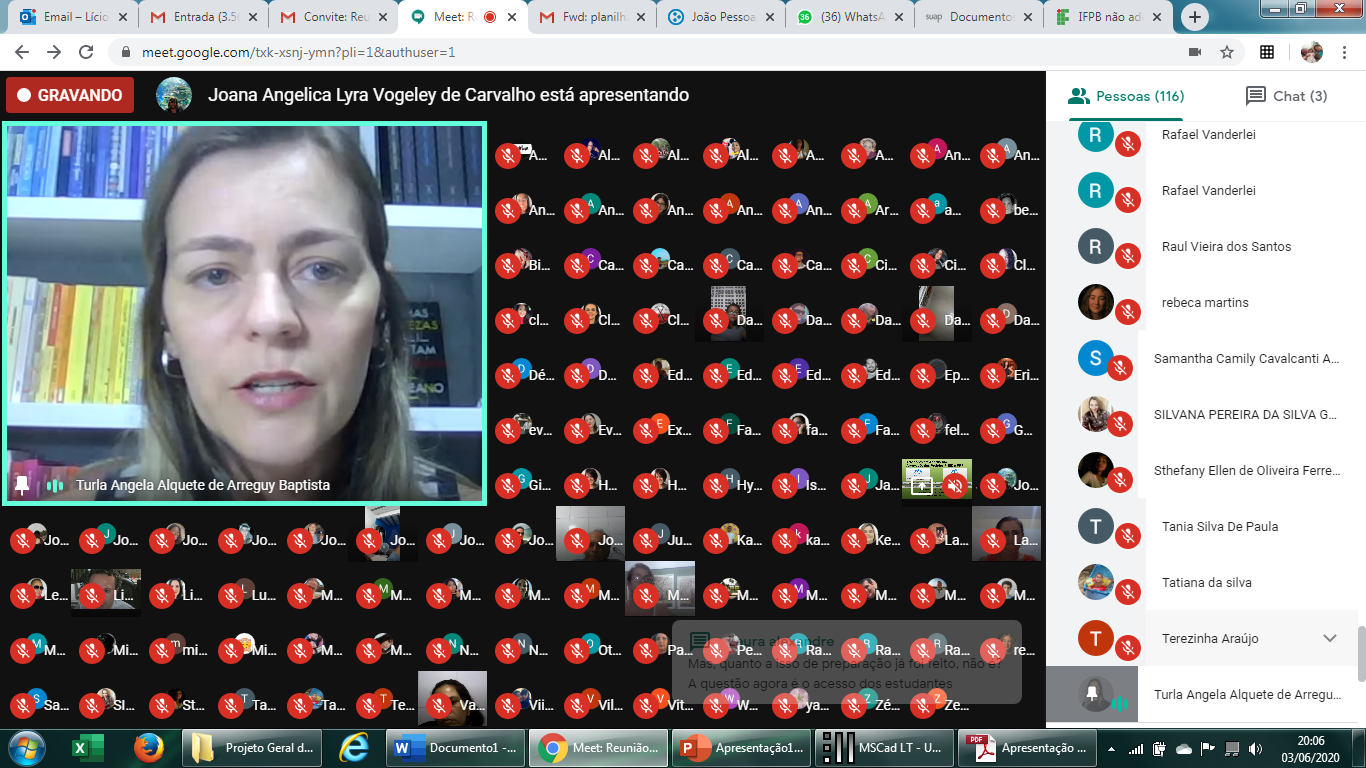Open the Chrome three-dot menu
The height and width of the screenshot is (768, 1366).
pyautogui.click(x=1347, y=52)
